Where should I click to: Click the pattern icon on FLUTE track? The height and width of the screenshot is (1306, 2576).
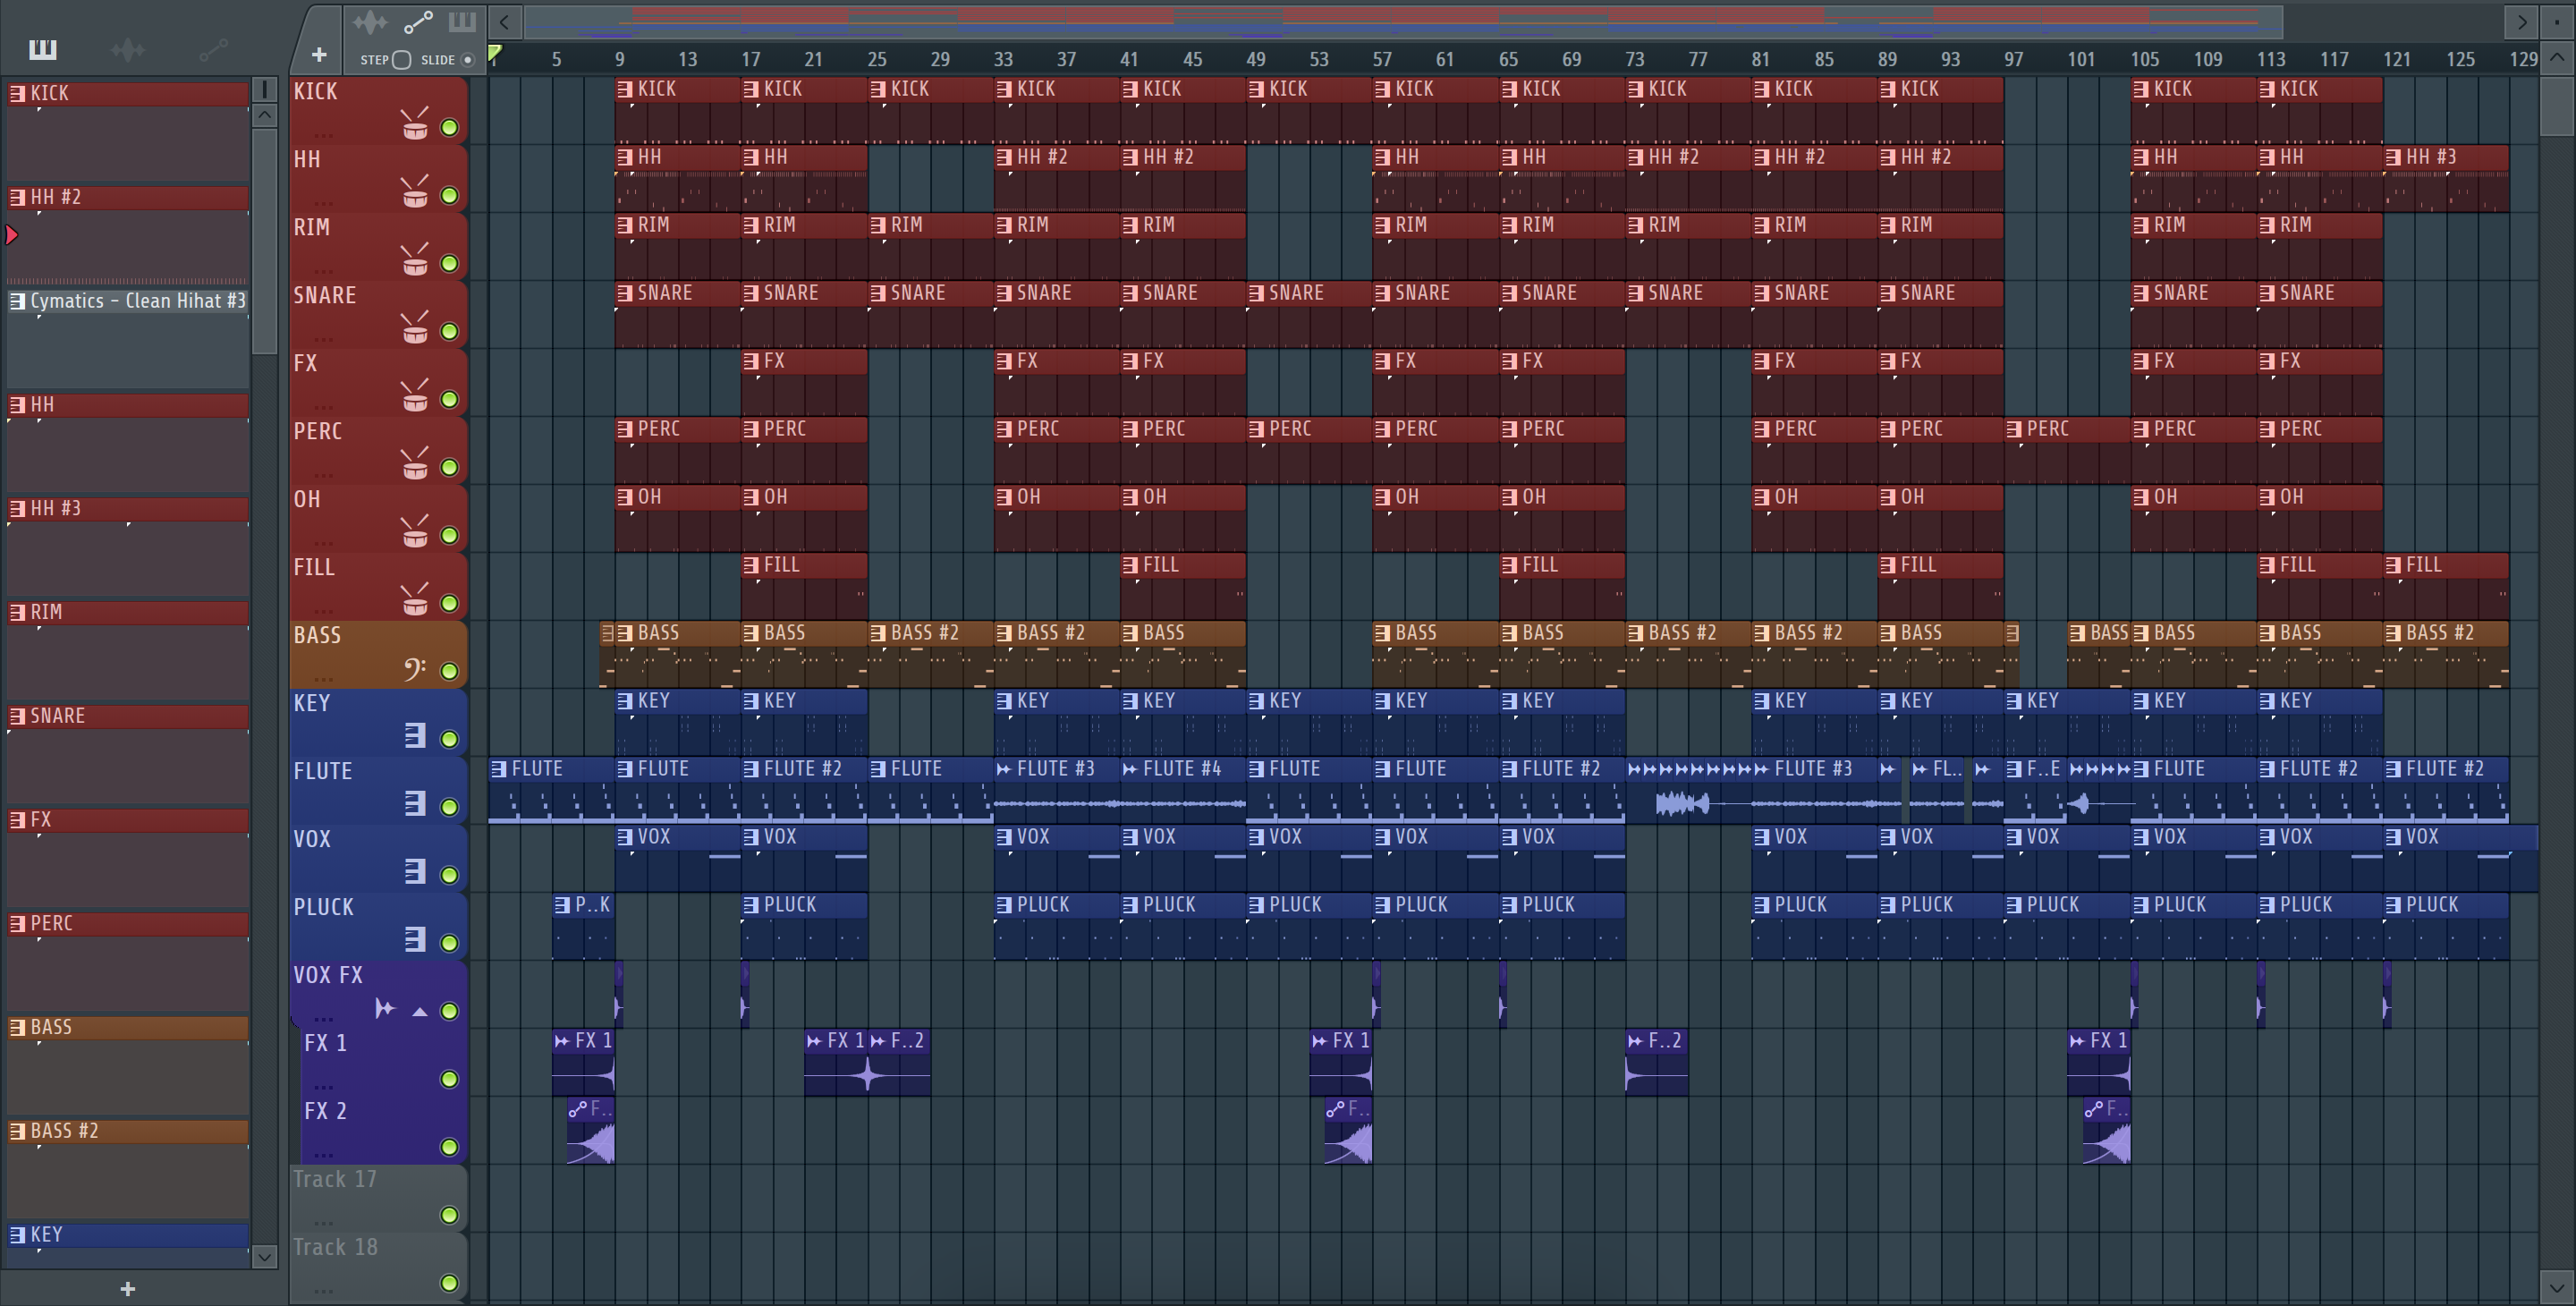tap(414, 803)
